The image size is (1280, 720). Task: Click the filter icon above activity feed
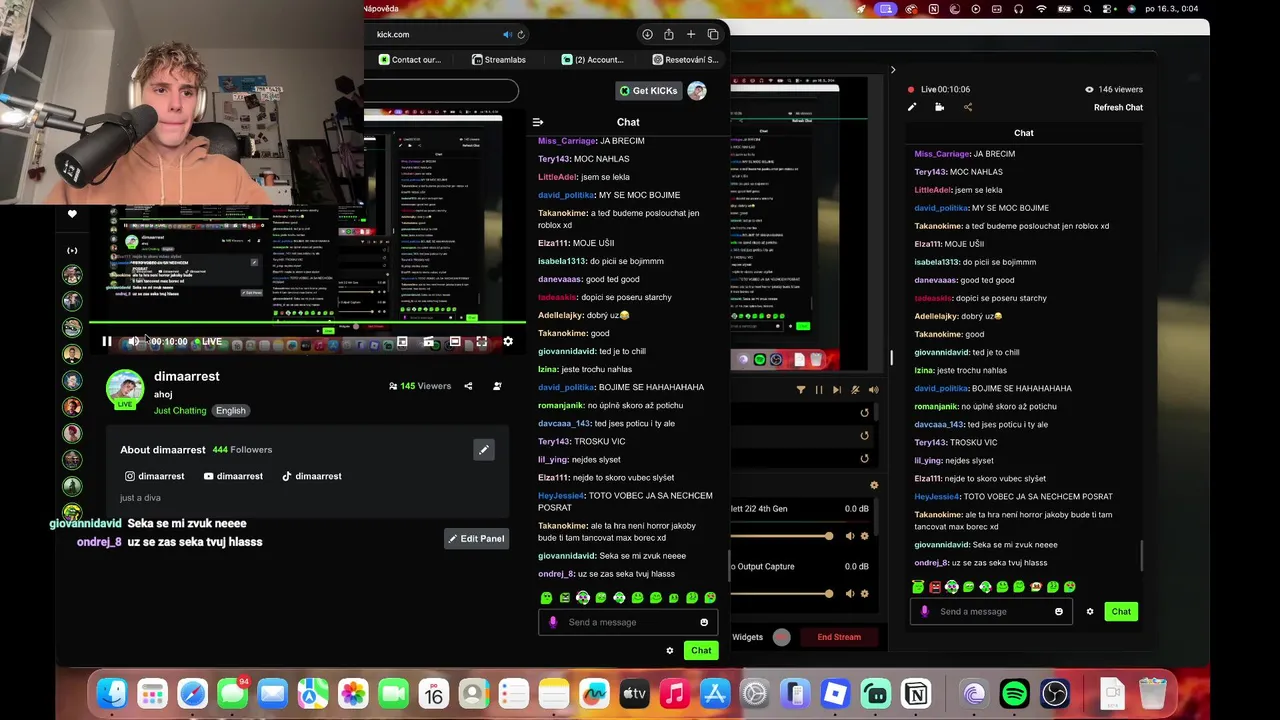click(800, 390)
